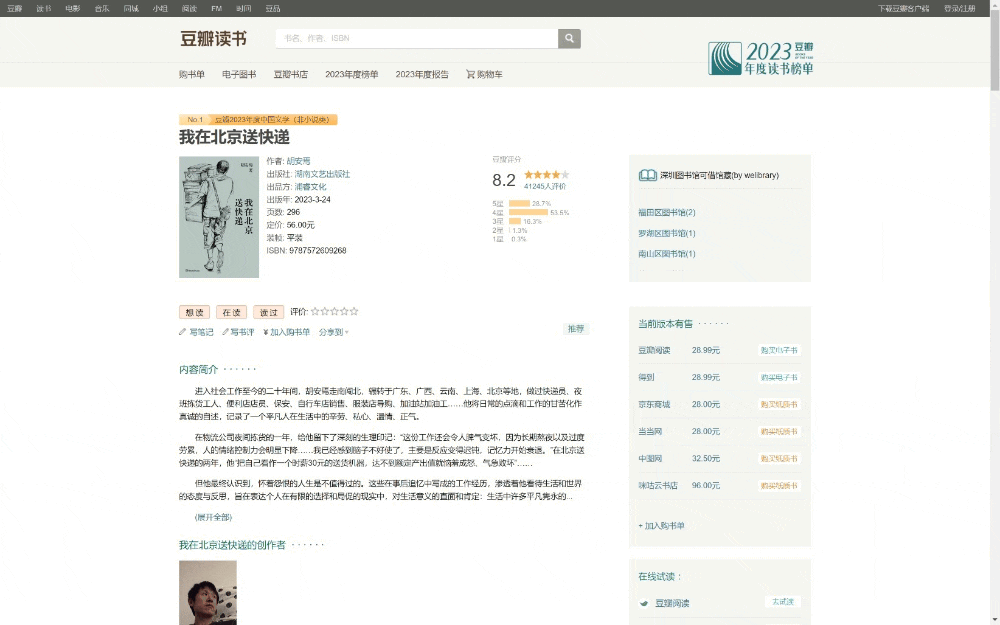Image resolution: width=1000 pixels, height=625 pixels.
Task: Click the 购买纸质书 button for 京东商城
Action: tap(779, 404)
